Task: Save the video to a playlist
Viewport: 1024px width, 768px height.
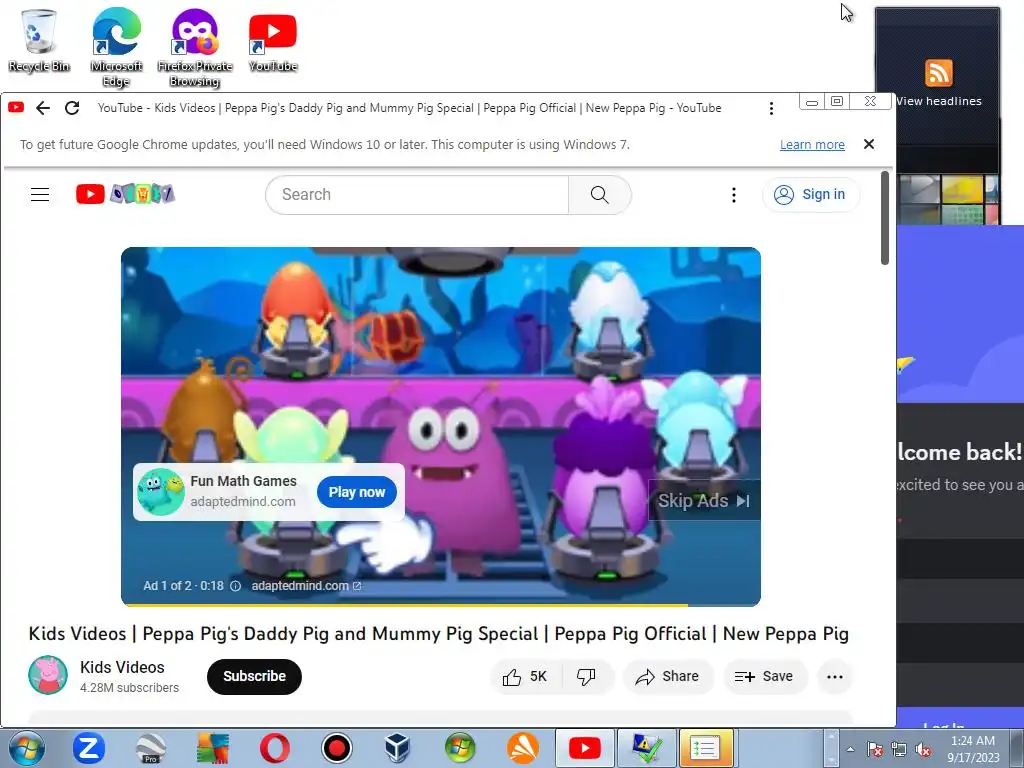Action: click(765, 677)
